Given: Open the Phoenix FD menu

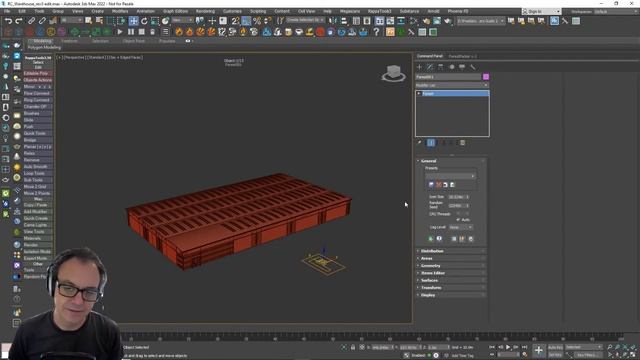Looking at the screenshot, I should (458, 11).
